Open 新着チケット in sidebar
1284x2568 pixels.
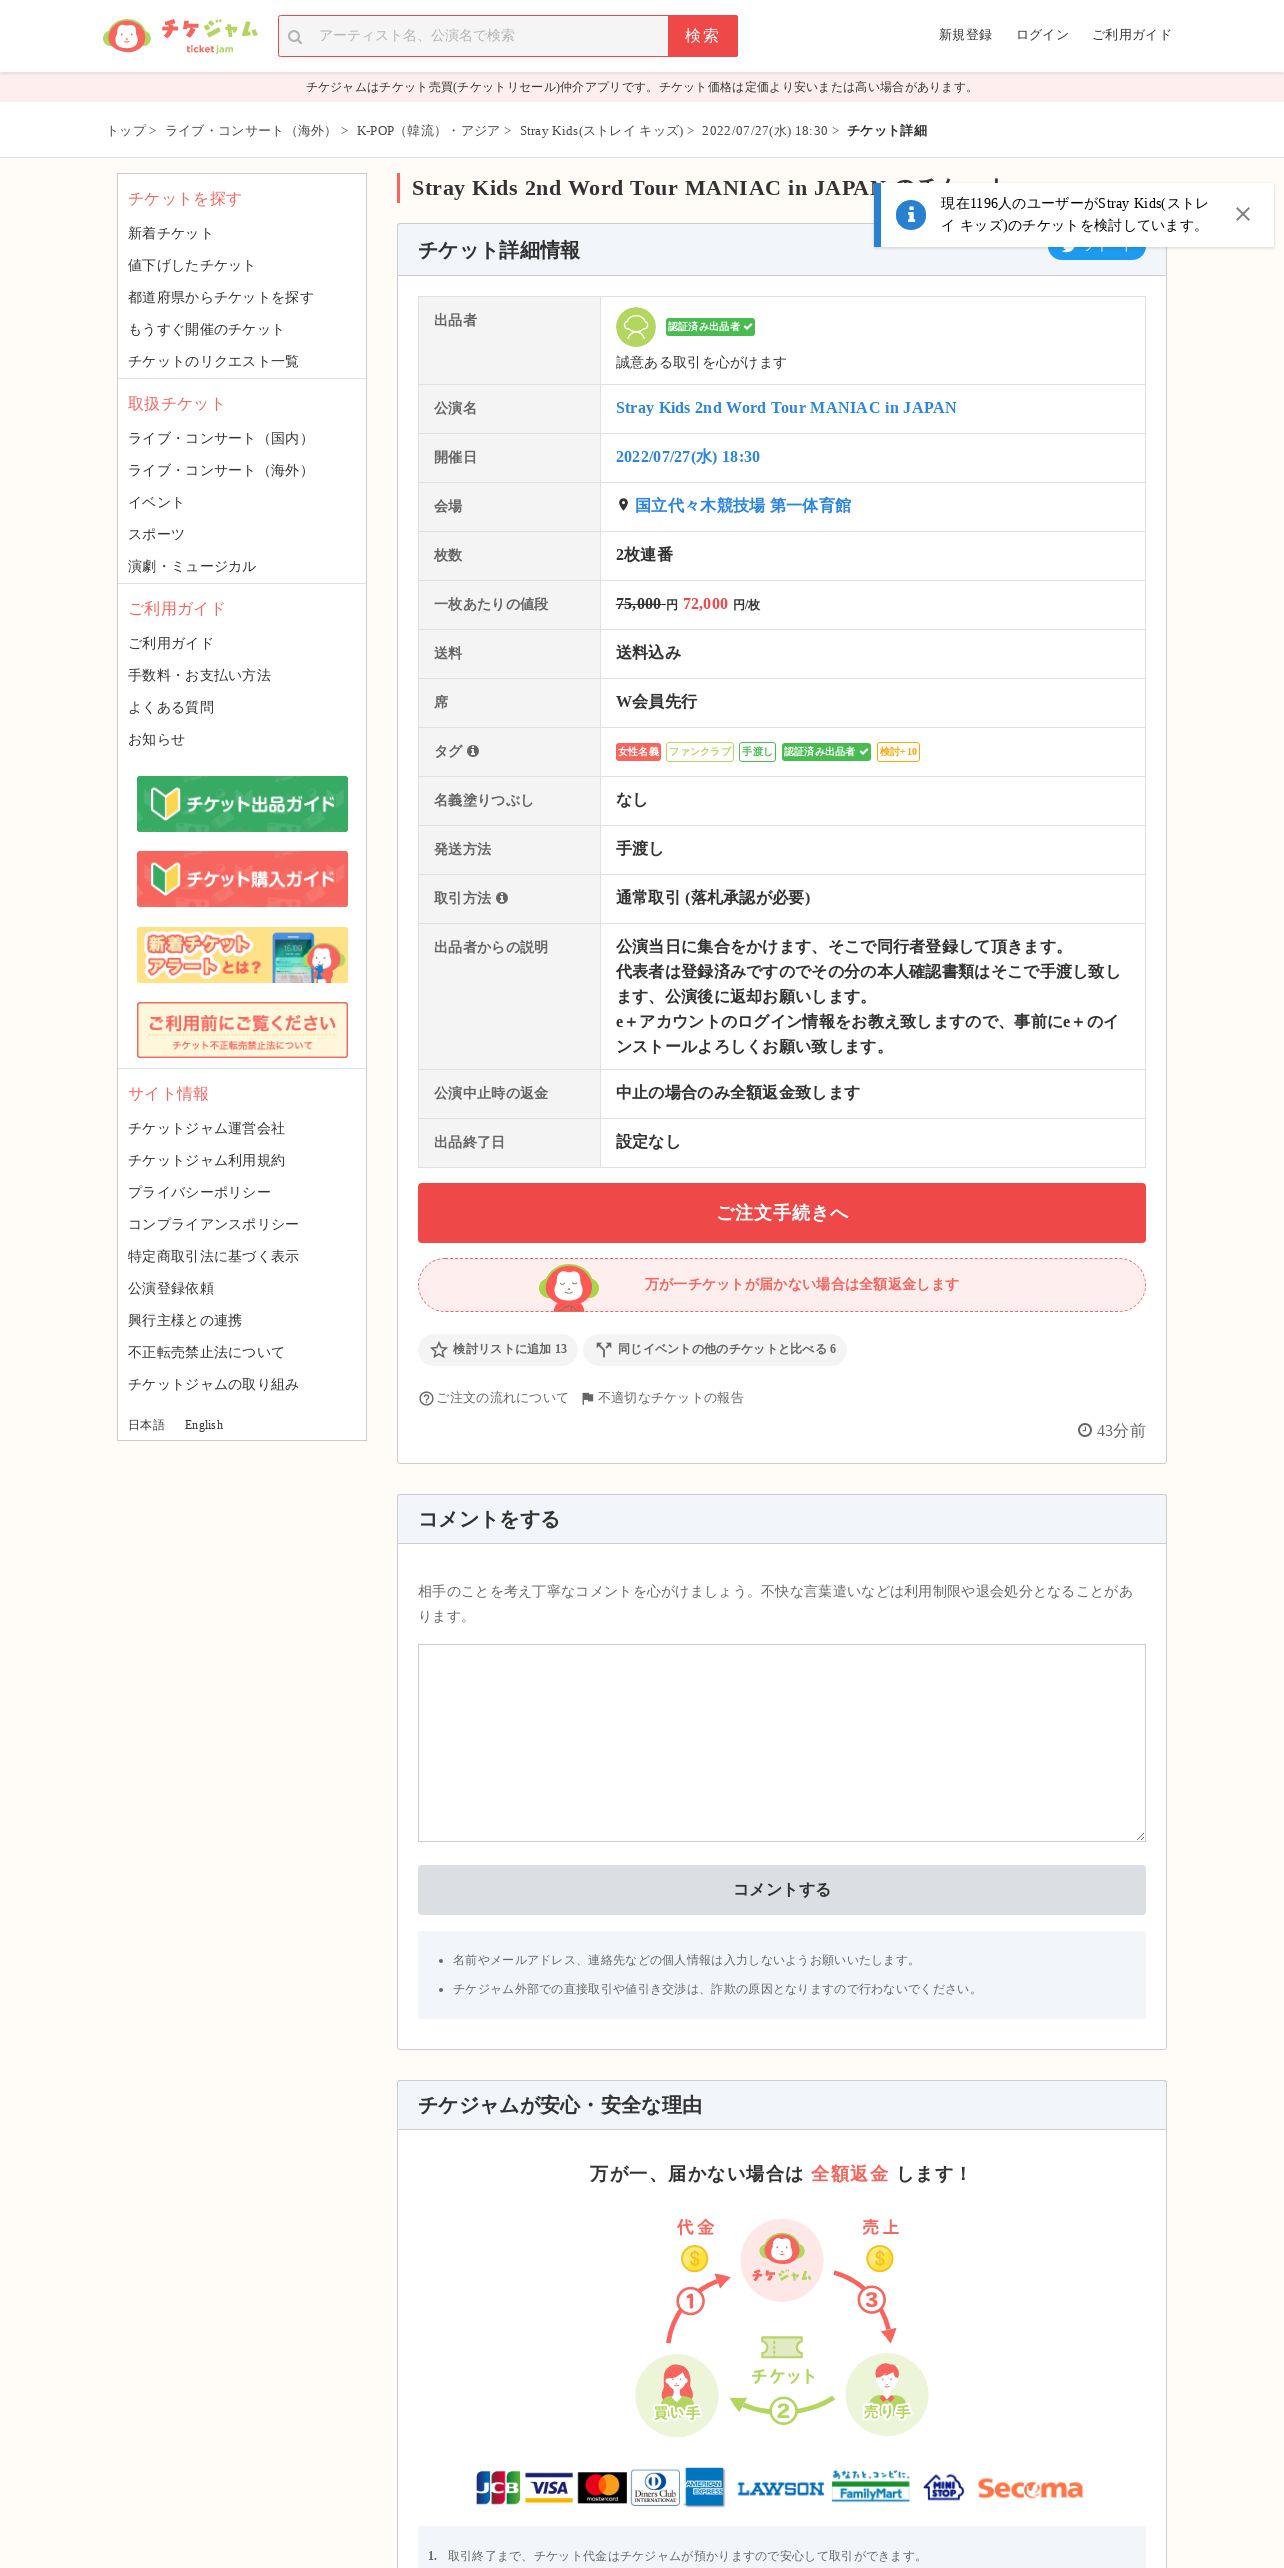(170, 233)
